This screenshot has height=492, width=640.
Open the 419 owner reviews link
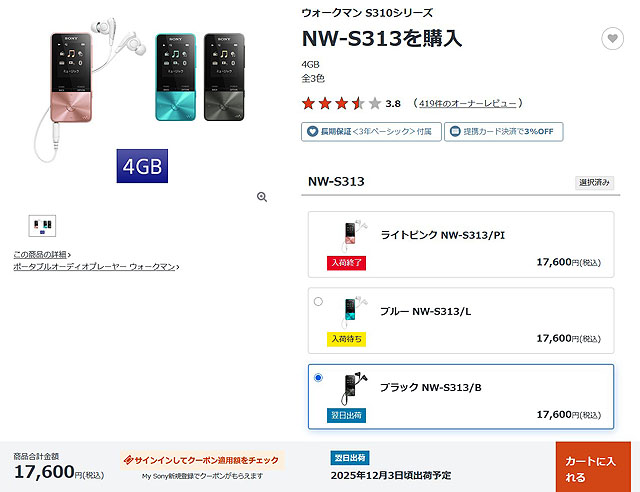[467, 103]
